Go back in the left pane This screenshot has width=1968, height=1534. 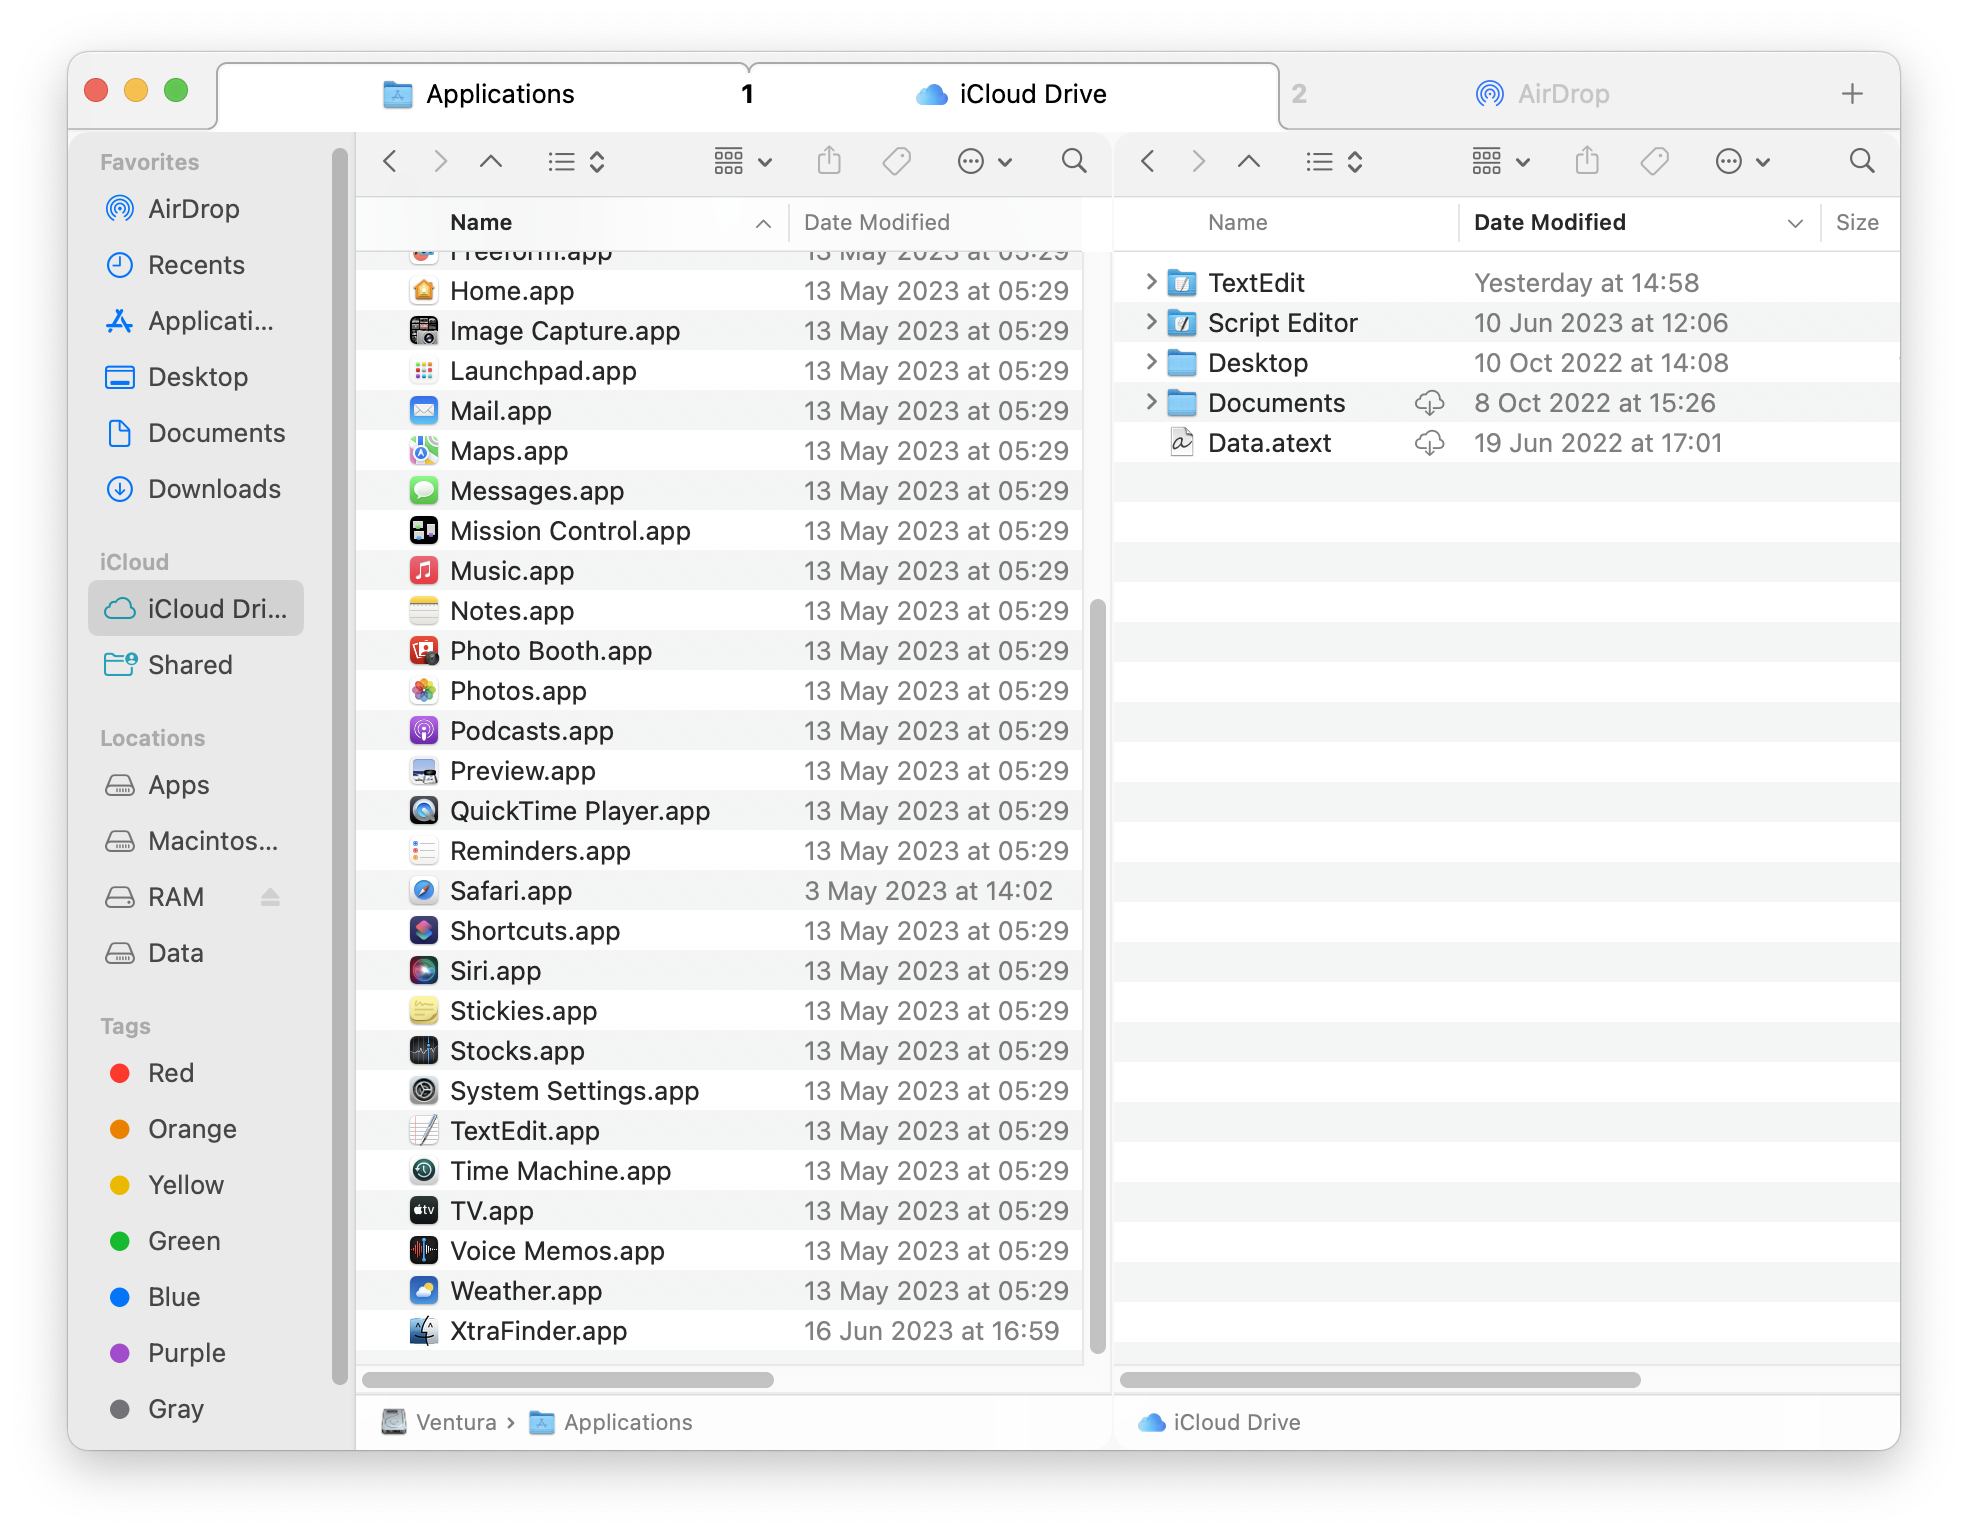(x=391, y=161)
